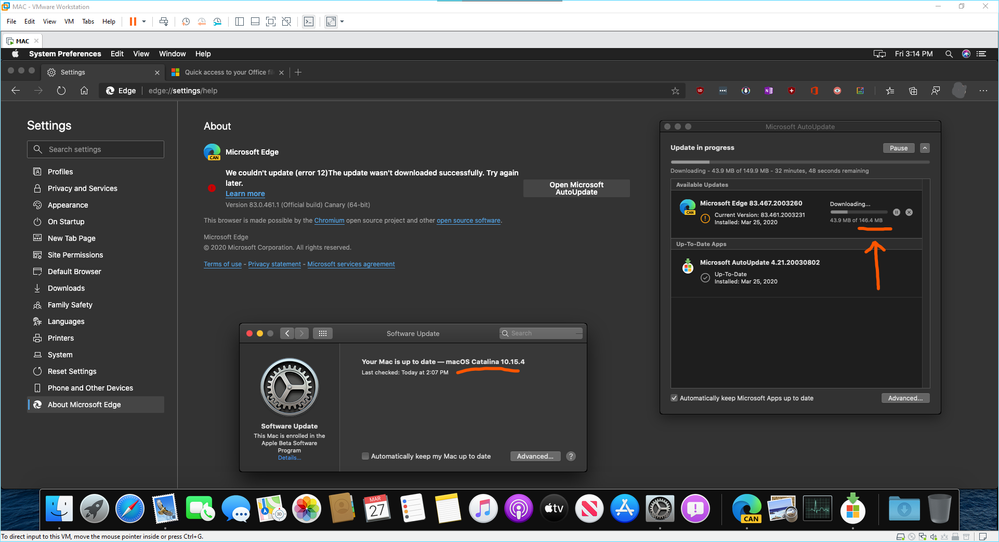The height and width of the screenshot is (542, 999).
Task: Open Microsoft services agreement link
Action: (351, 264)
